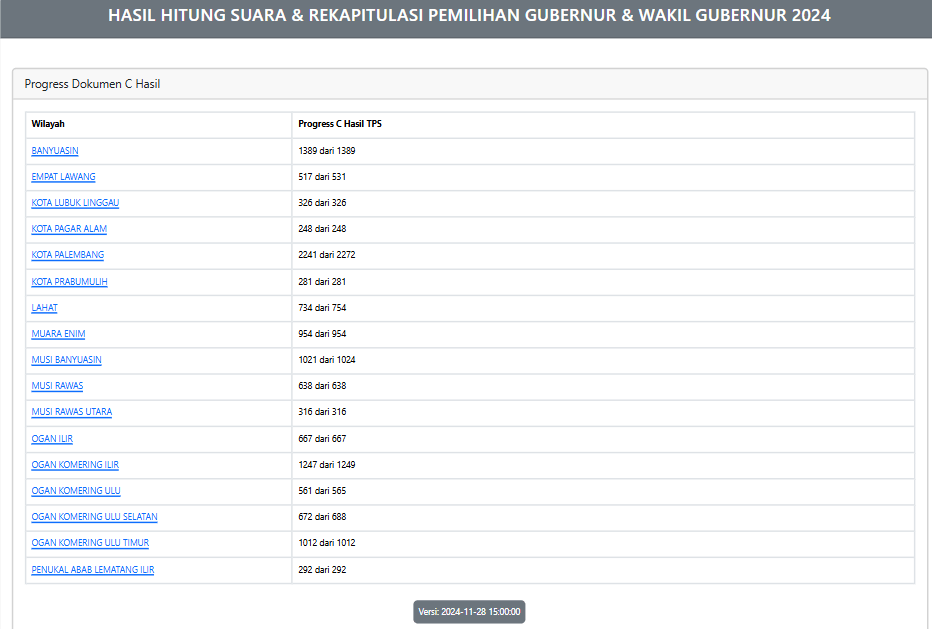Open the LAHAT region results

(x=44, y=307)
